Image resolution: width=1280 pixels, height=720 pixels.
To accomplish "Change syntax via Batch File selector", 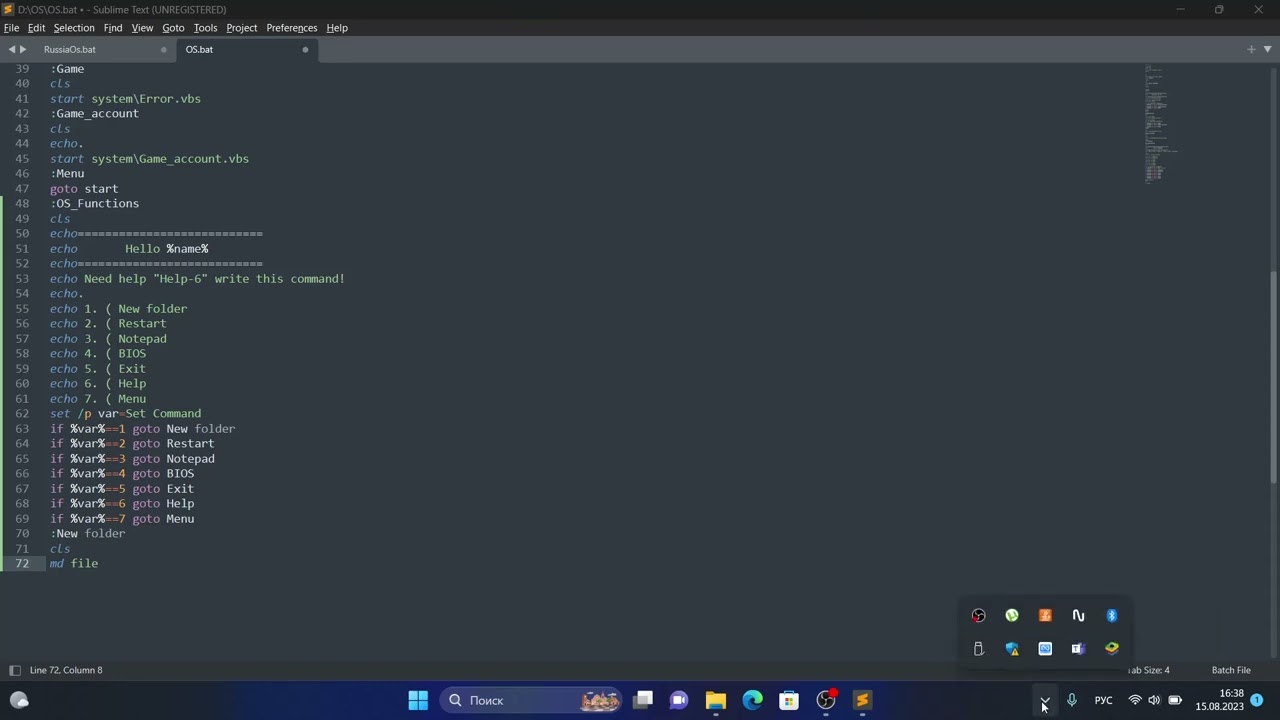I will click(1231, 670).
